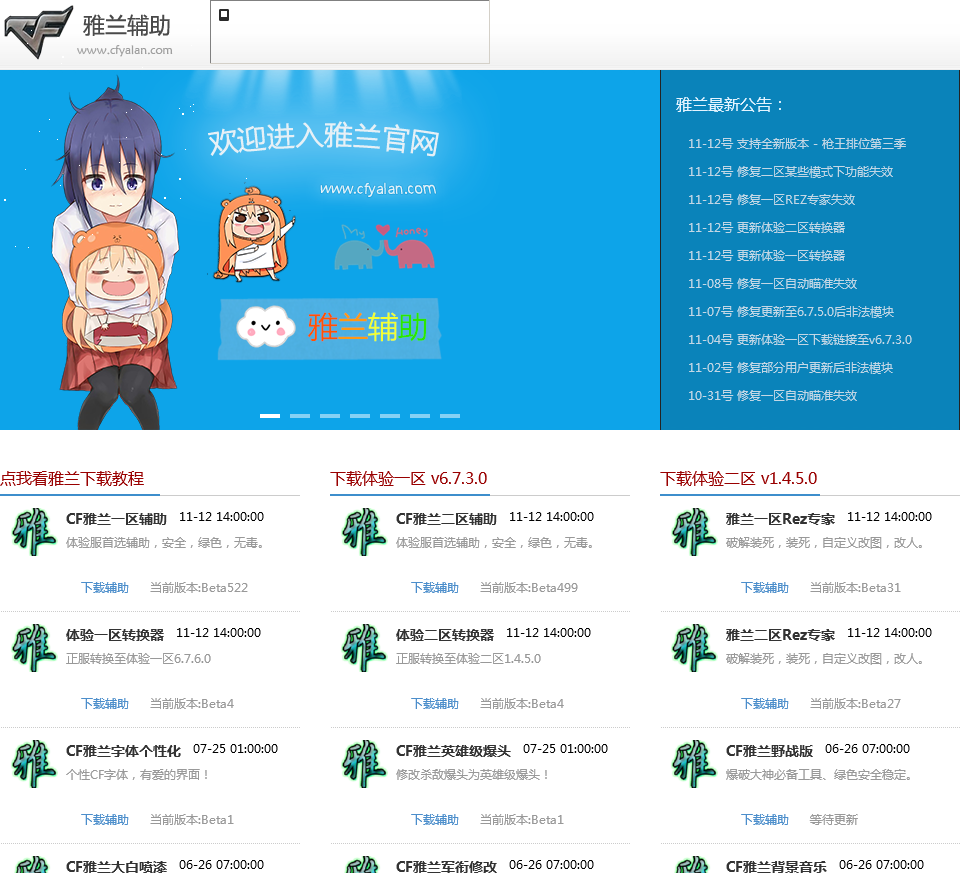This screenshot has height=873, width=960.
Task: Click 等待更新 status under CF雅兰野战版
Action: 834,820
